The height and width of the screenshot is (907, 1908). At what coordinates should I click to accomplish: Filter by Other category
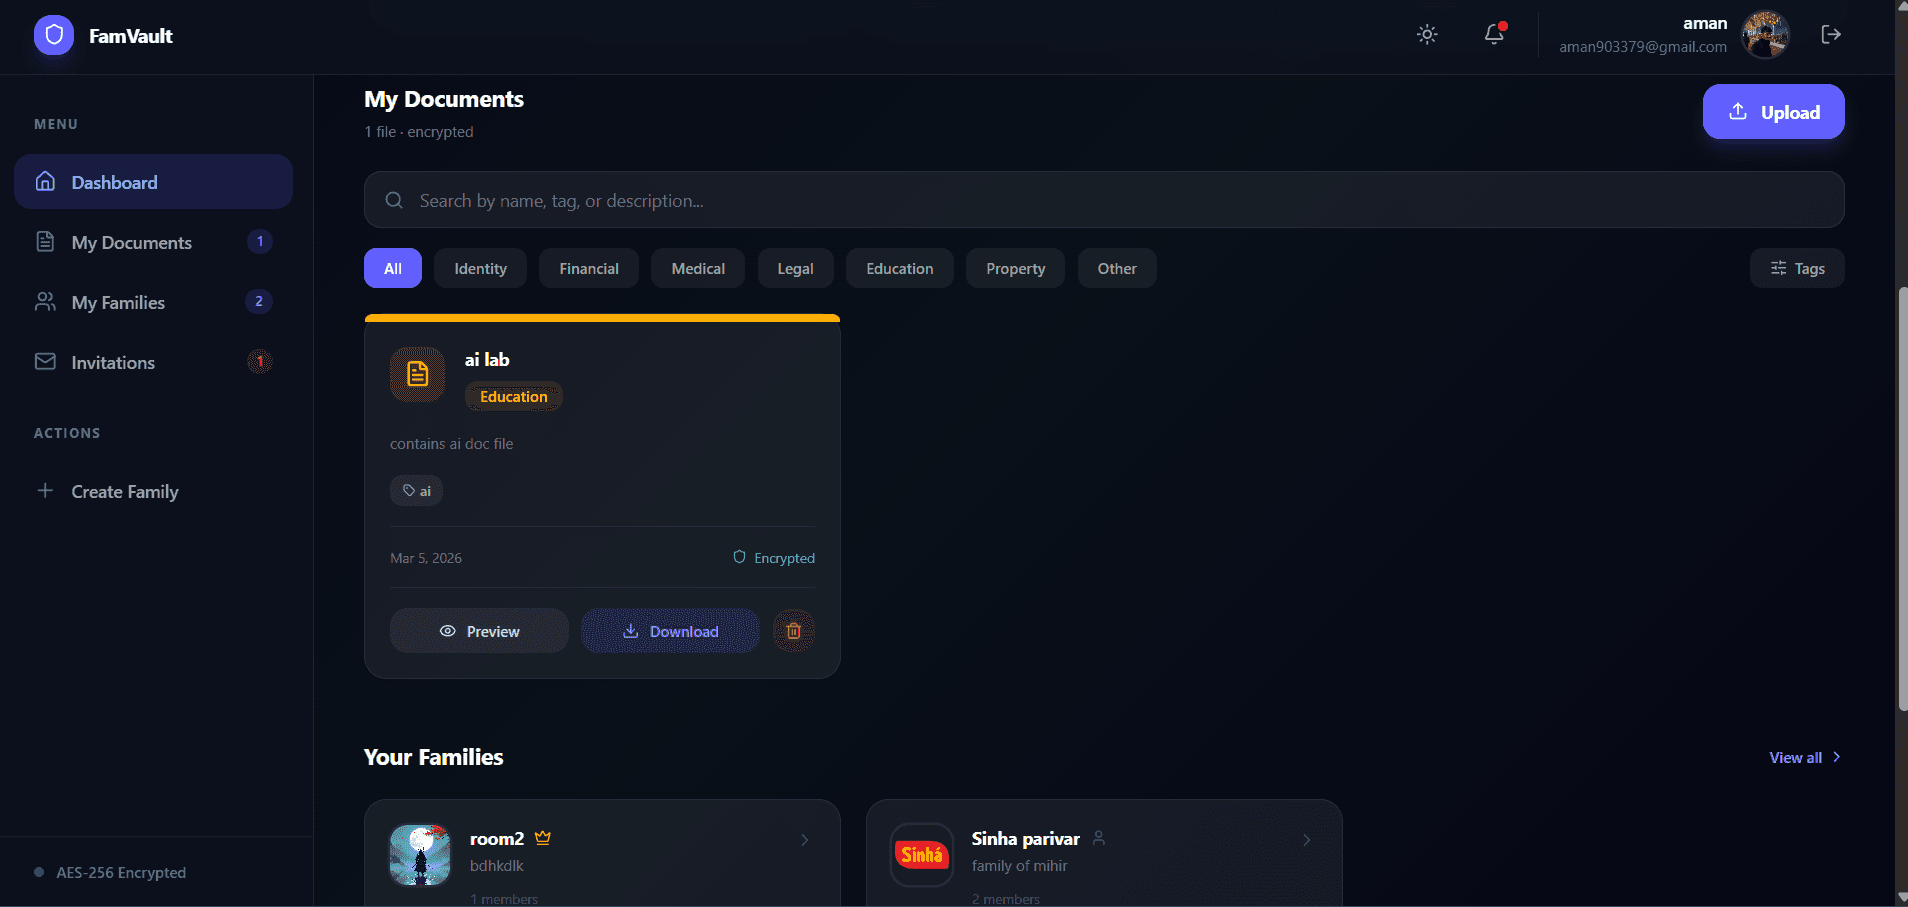coord(1117,268)
